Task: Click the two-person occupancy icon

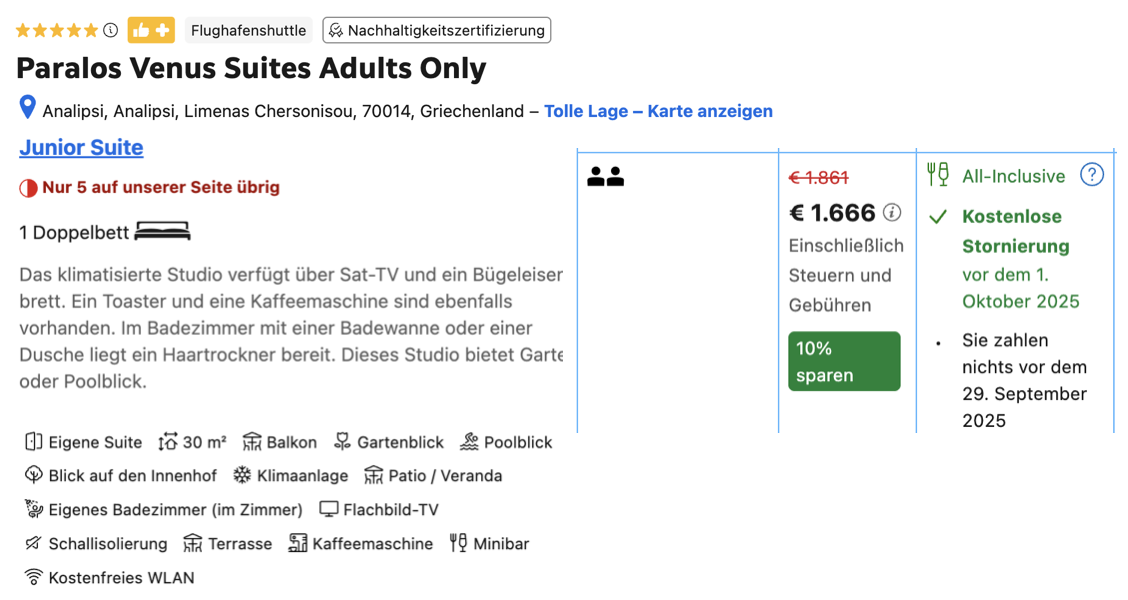Action: click(x=606, y=176)
